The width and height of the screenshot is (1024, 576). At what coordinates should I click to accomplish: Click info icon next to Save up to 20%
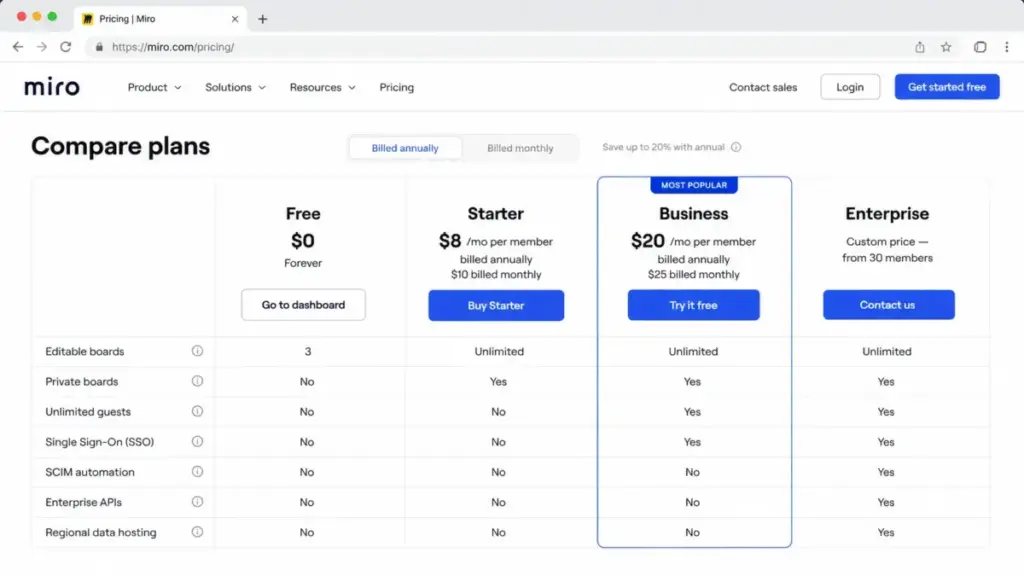coord(736,147)
